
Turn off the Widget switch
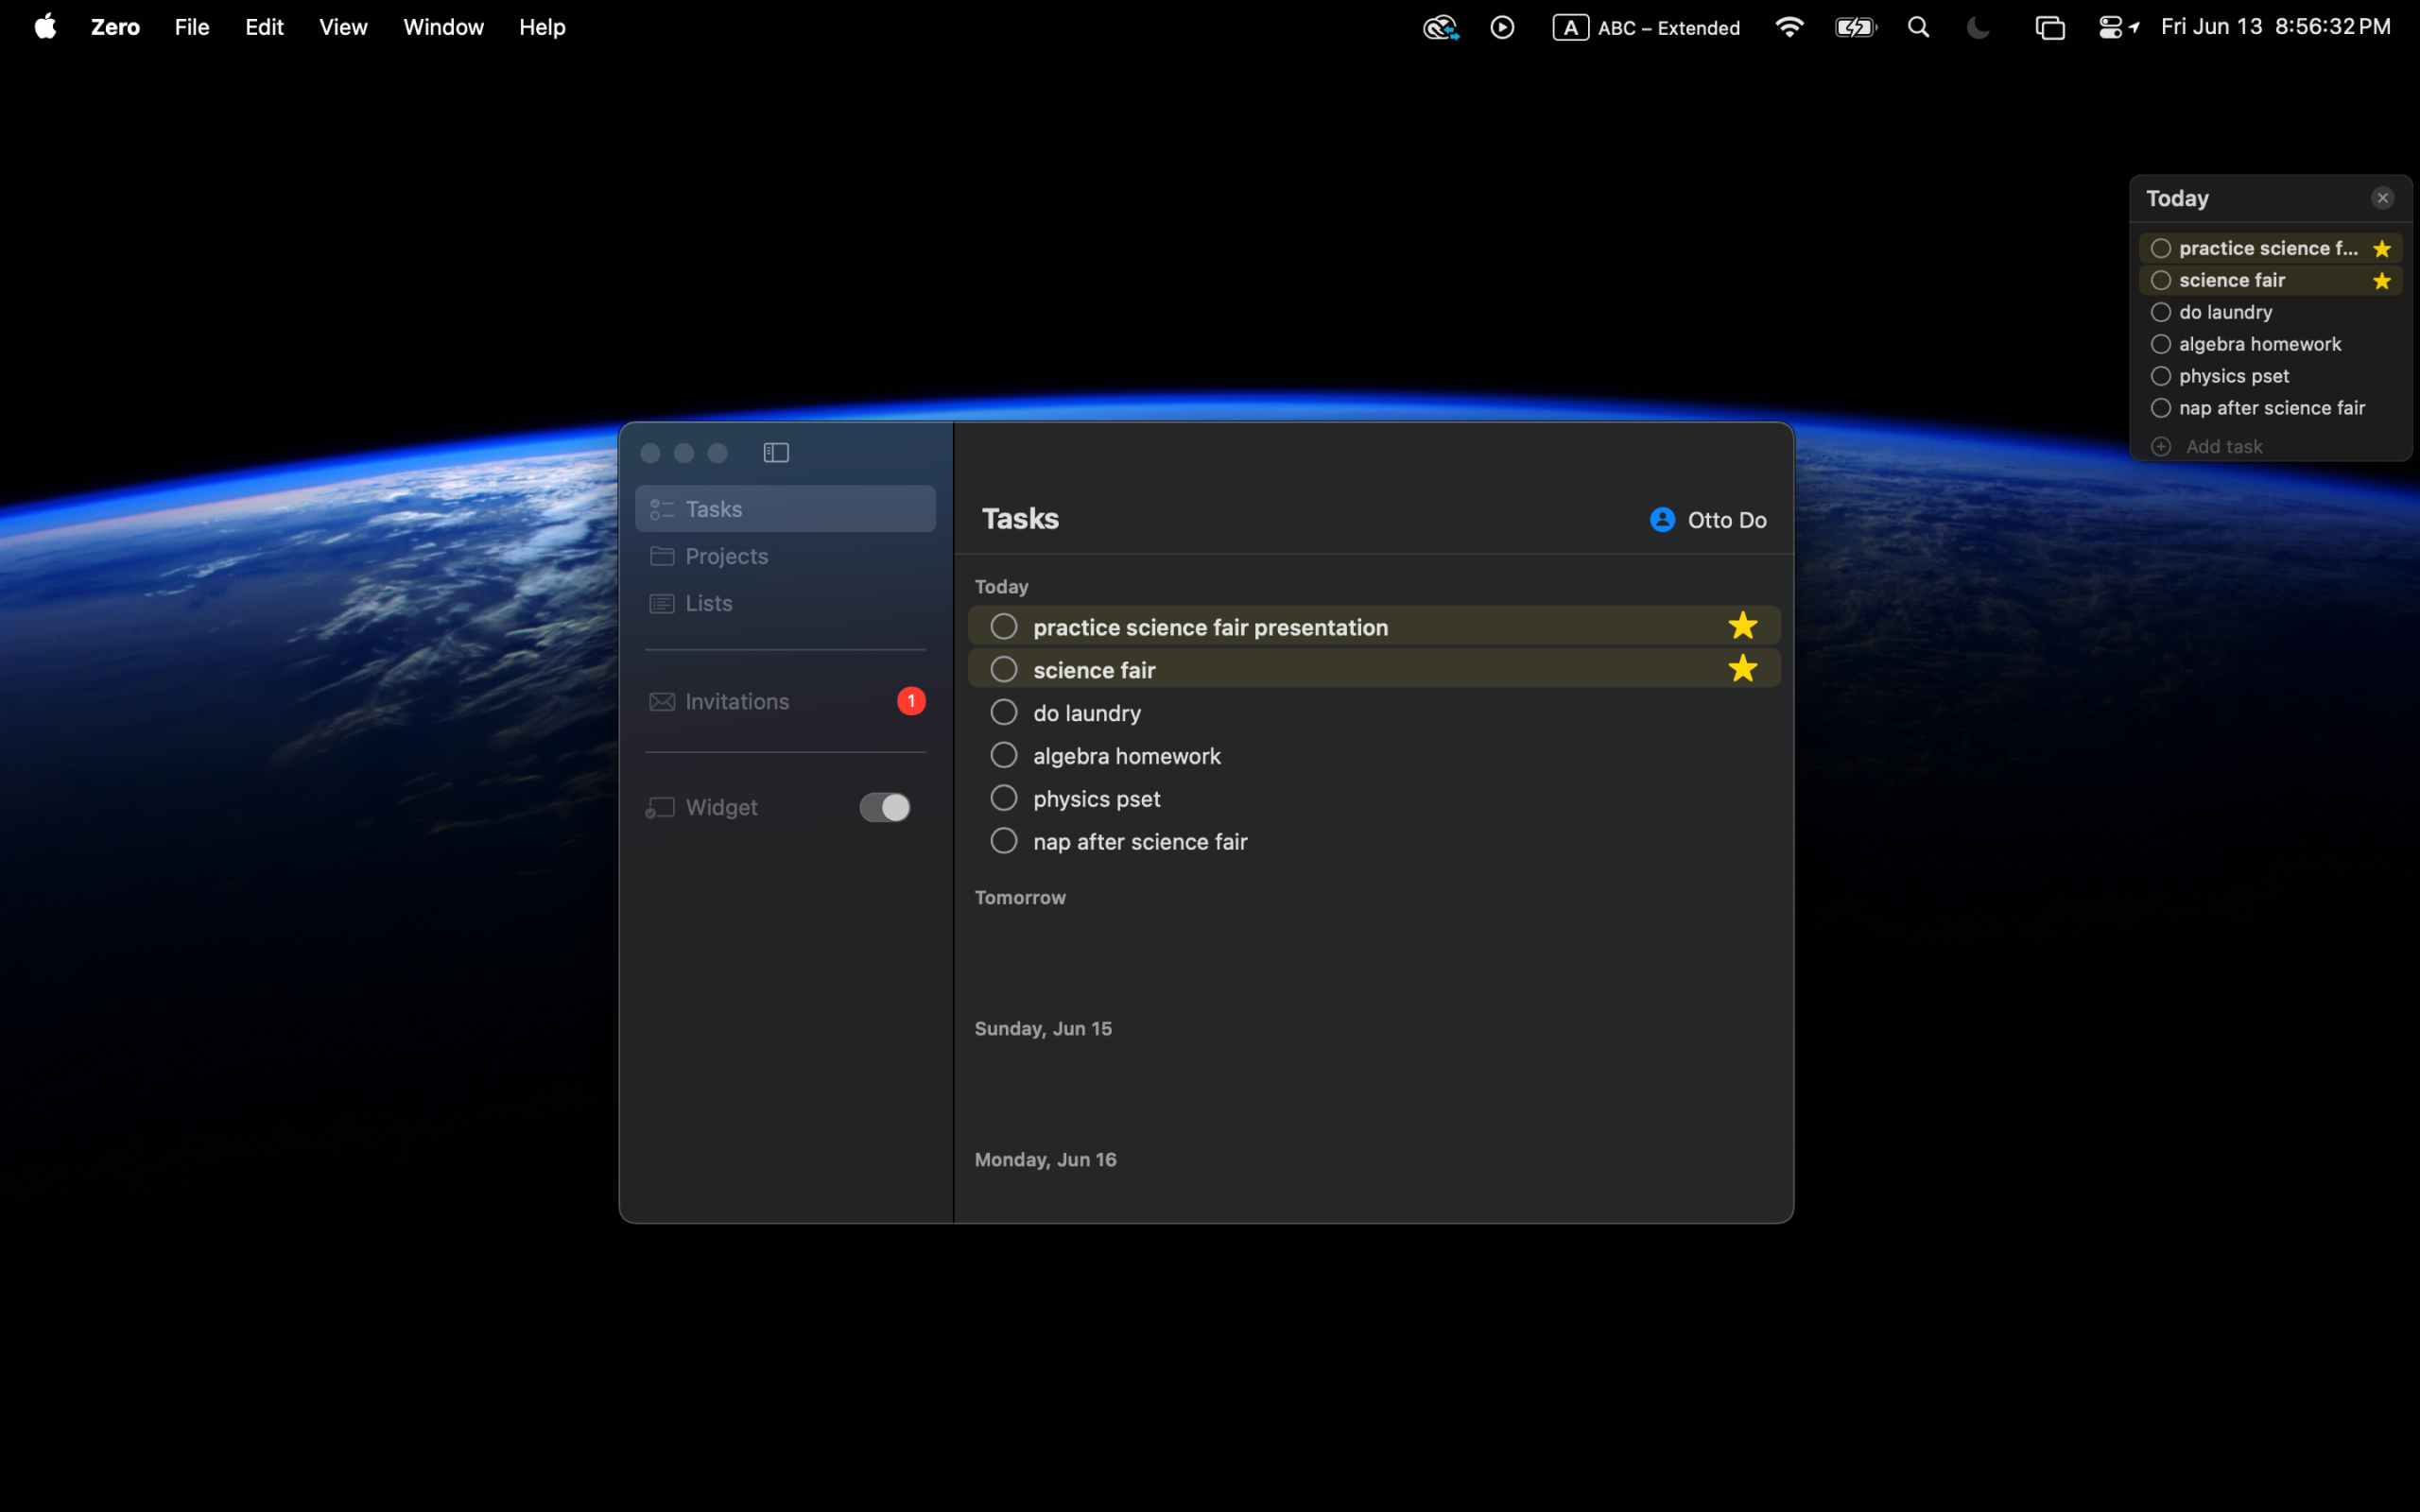pyautogui.click(x=885, y=807)
